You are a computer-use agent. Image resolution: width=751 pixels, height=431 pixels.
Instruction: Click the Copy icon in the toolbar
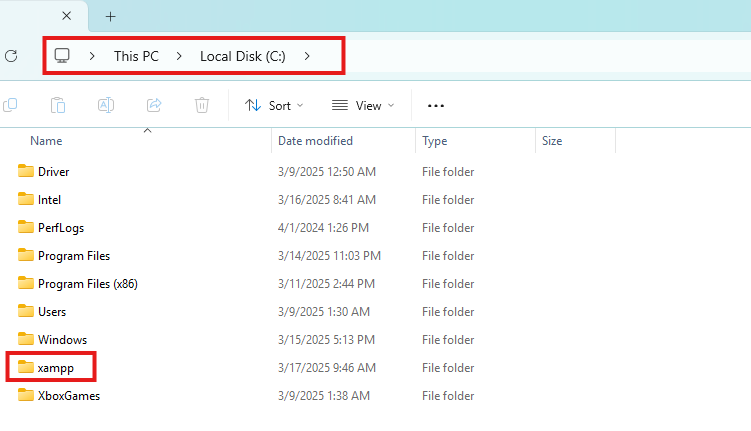(10, 105)
